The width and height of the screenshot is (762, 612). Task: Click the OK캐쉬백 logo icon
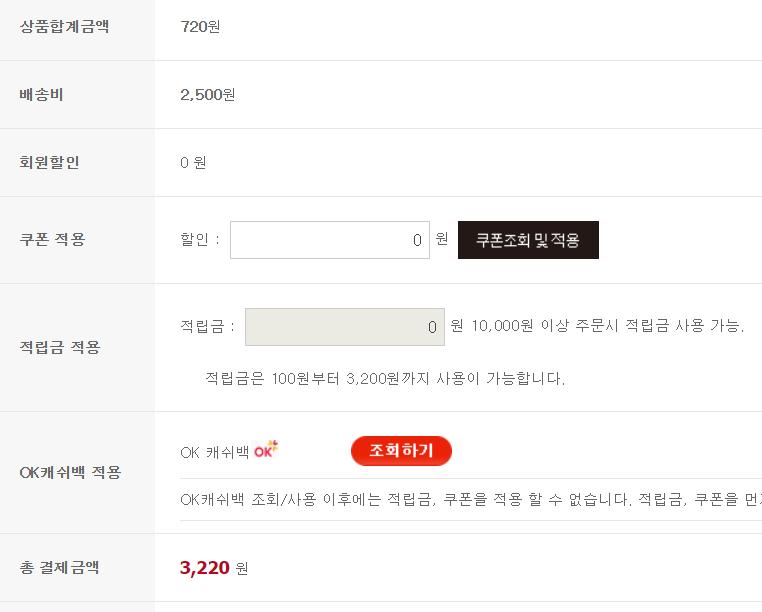point(265,451)
